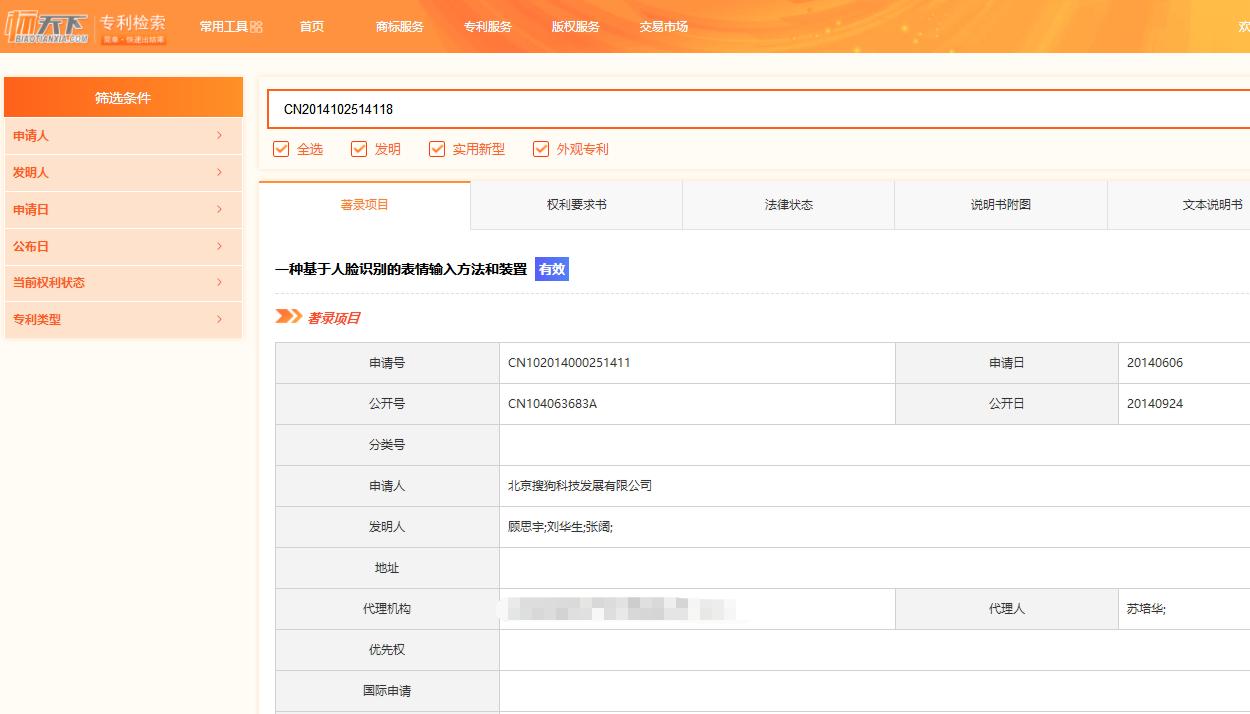Uncheck the 全选 checkbox

(280, 148)
